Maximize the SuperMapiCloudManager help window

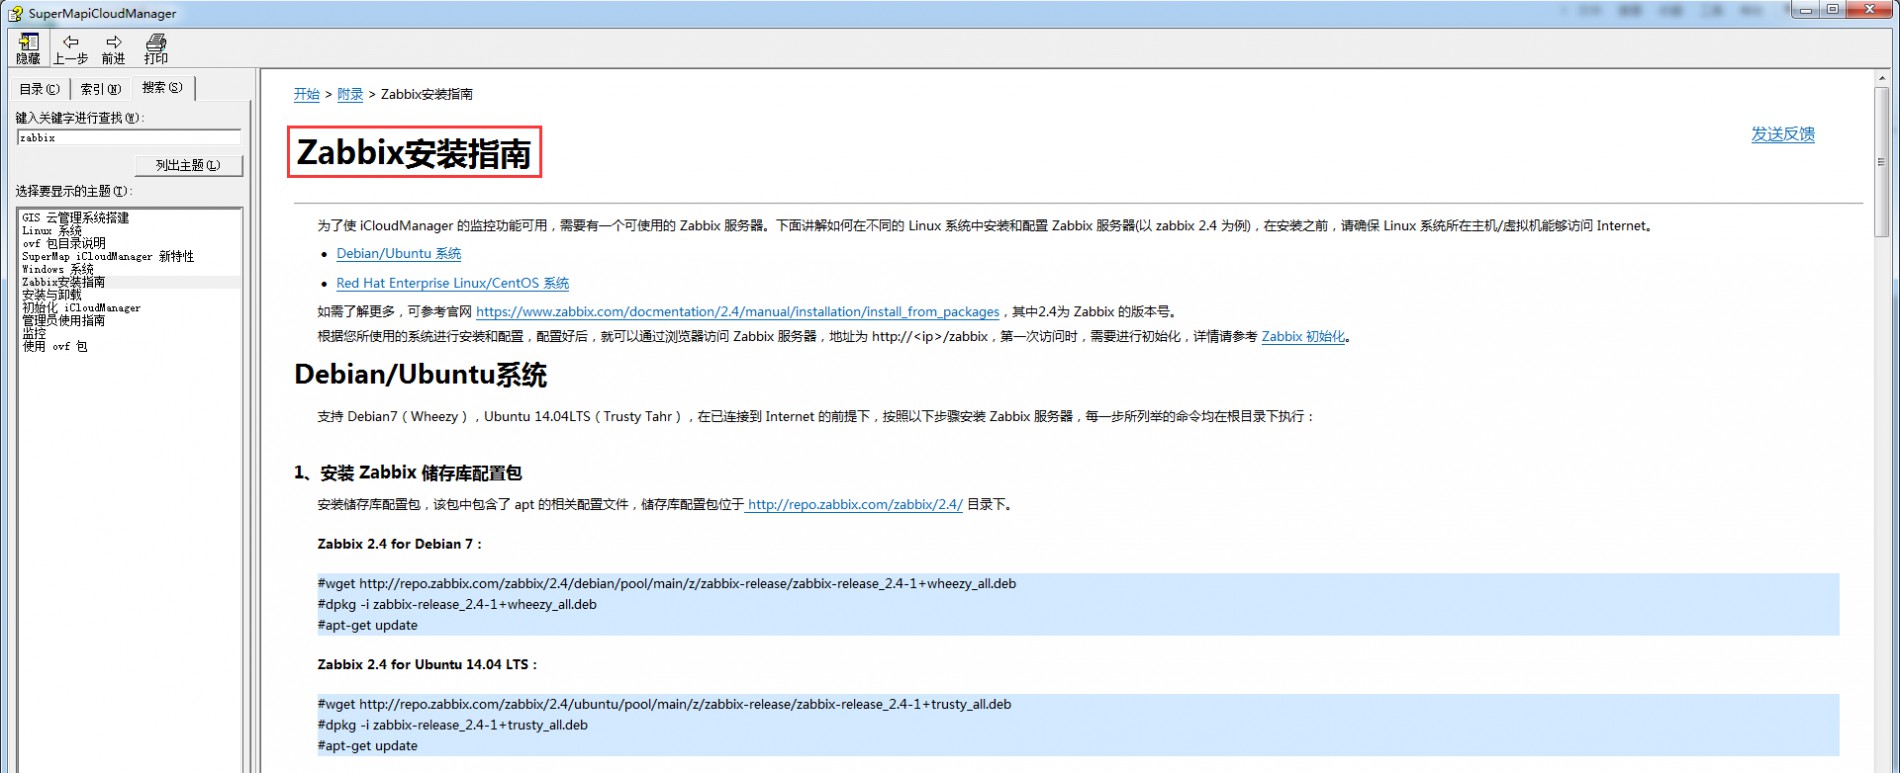click(x=1832, y=11)
